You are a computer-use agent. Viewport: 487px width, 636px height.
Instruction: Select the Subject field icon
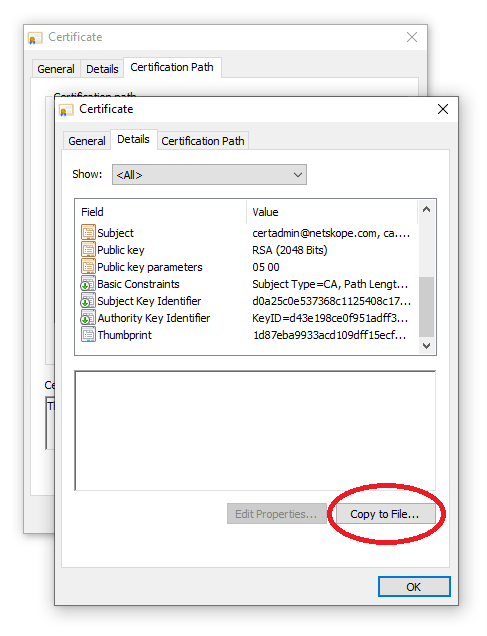[x=88, y=233]
